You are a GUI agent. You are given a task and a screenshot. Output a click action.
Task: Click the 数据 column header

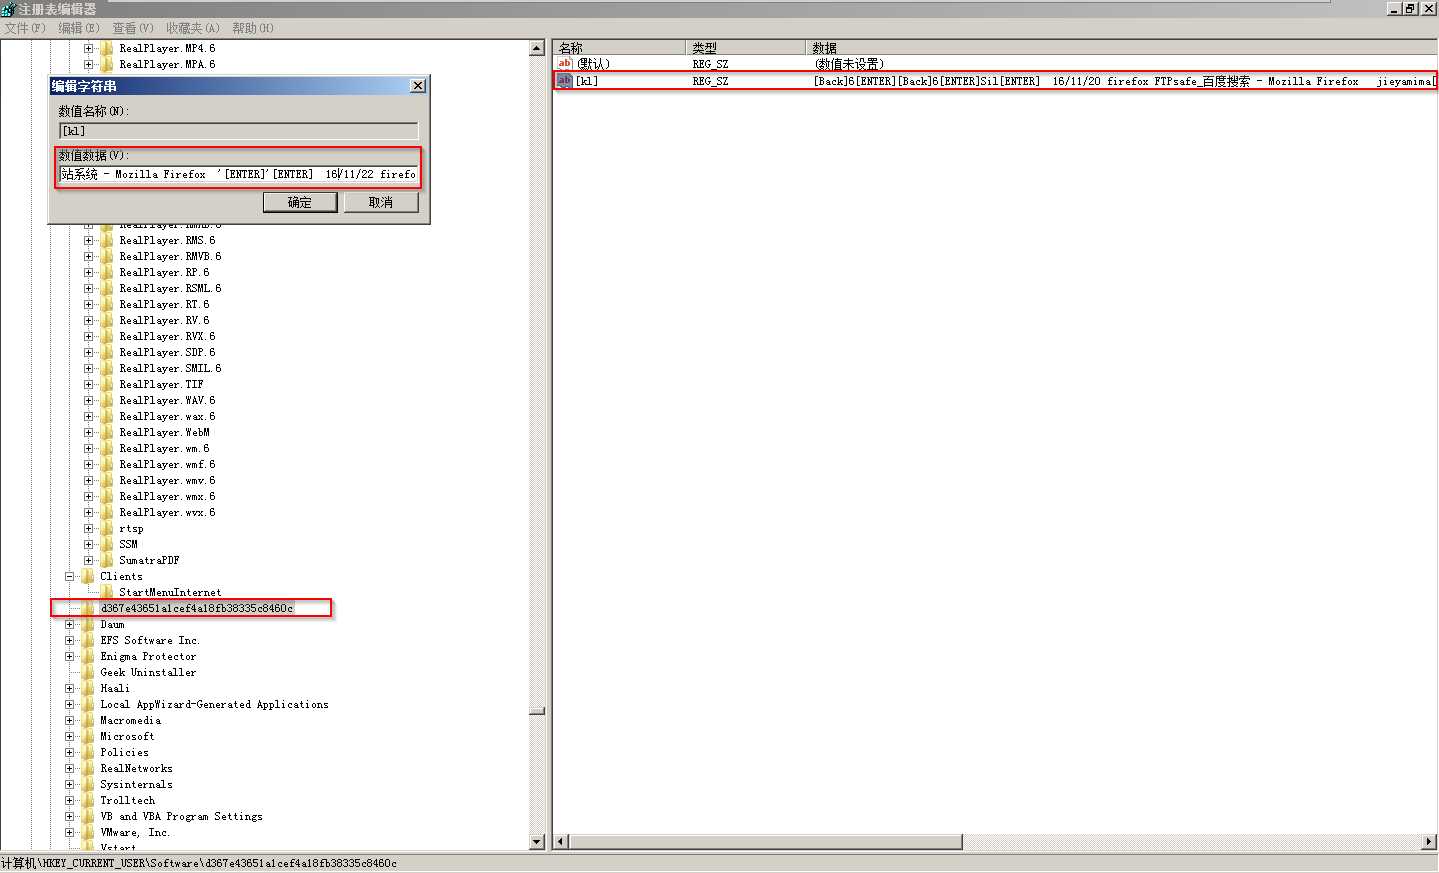click(1121, 48)
